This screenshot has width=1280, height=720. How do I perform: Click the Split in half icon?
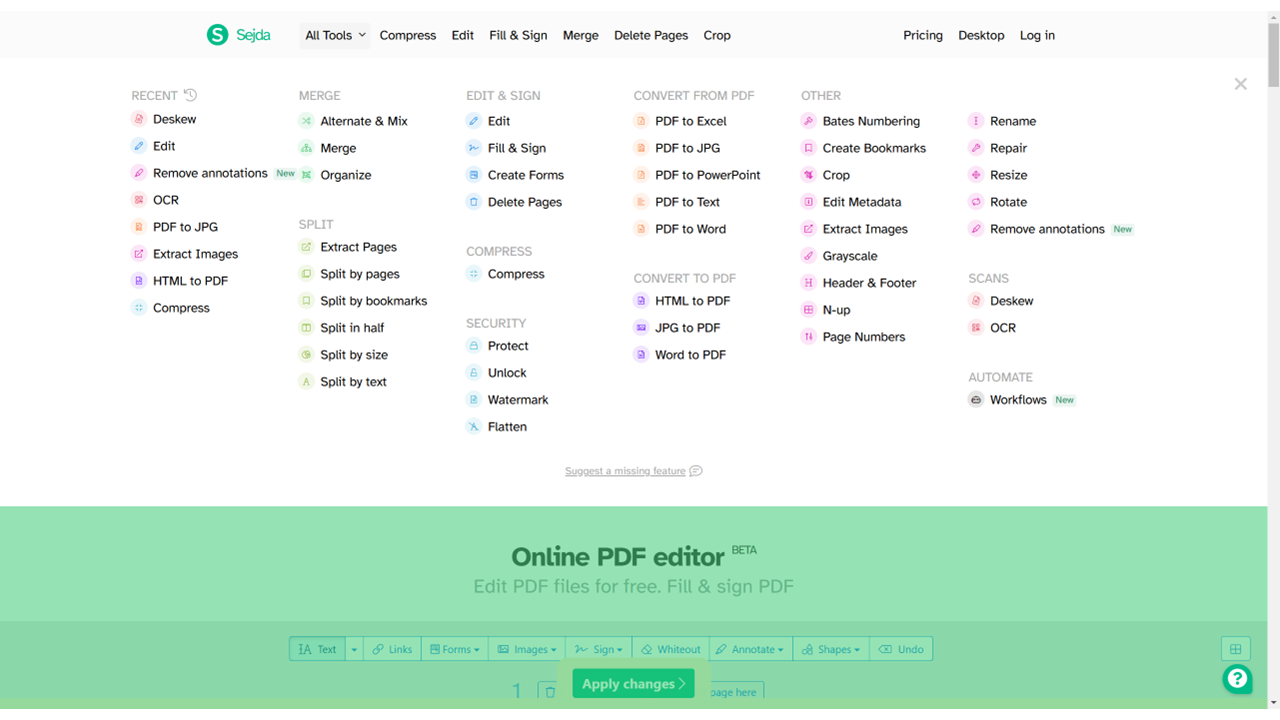(307, 328)
